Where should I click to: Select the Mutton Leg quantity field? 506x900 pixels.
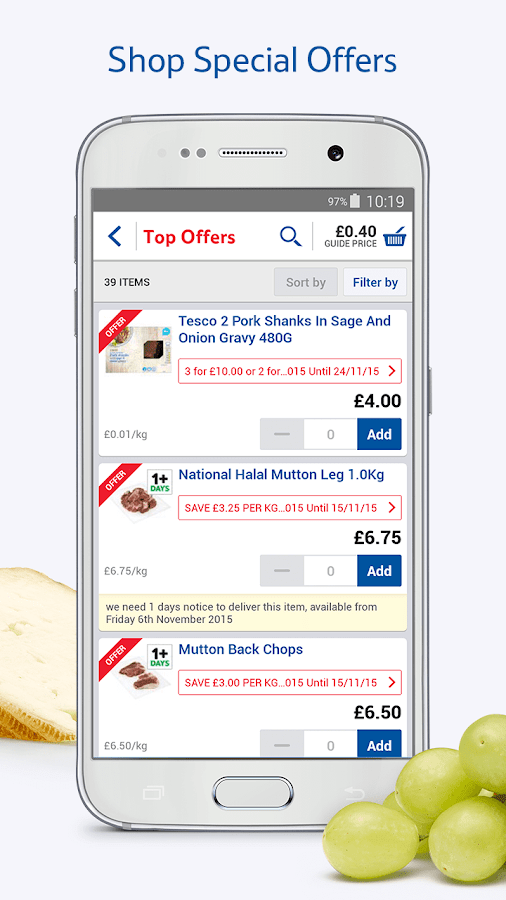pos(330,571)
